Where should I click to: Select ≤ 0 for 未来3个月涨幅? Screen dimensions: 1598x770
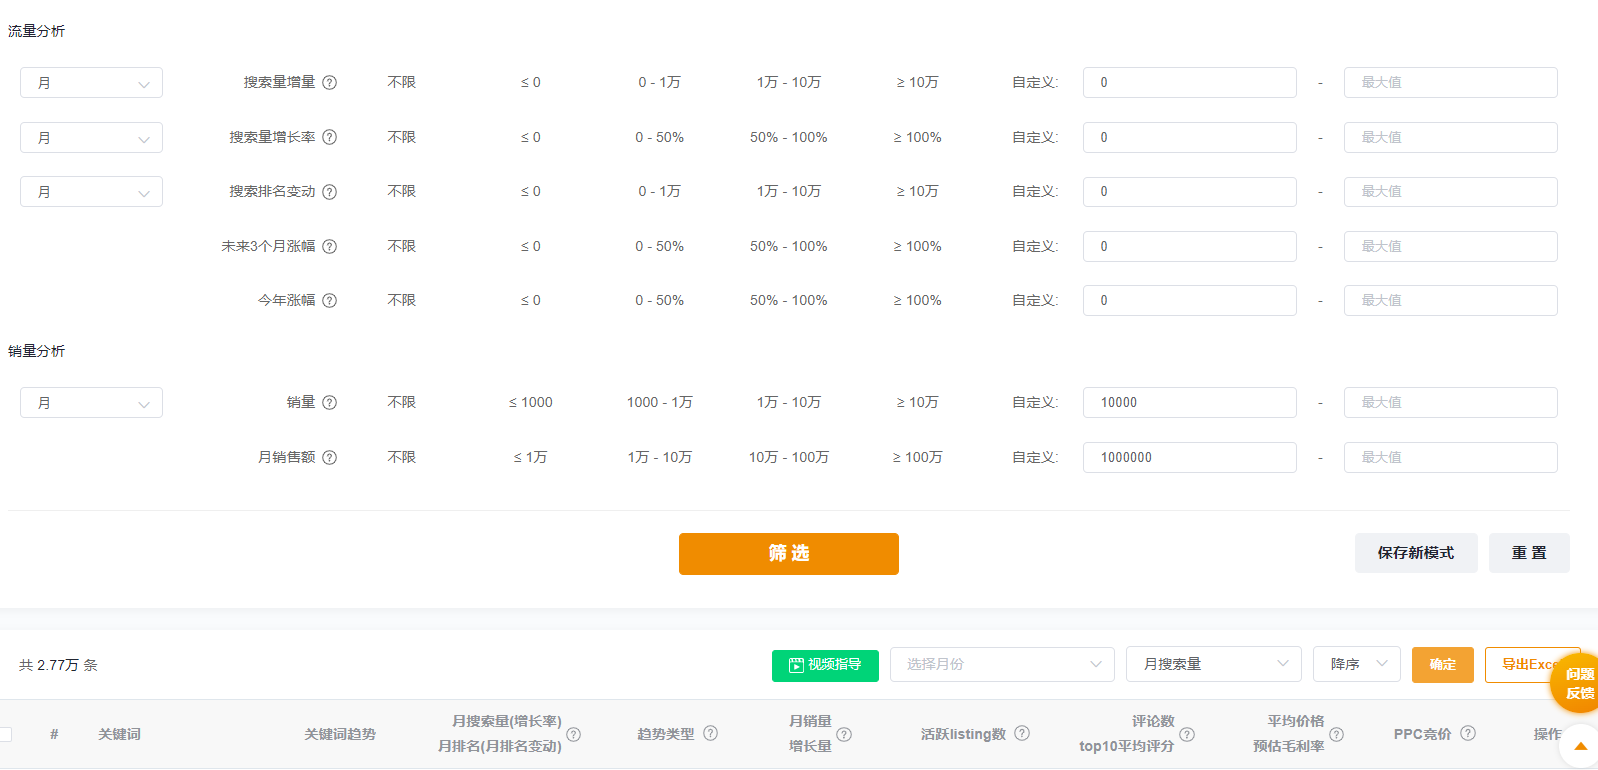[530, 246]
